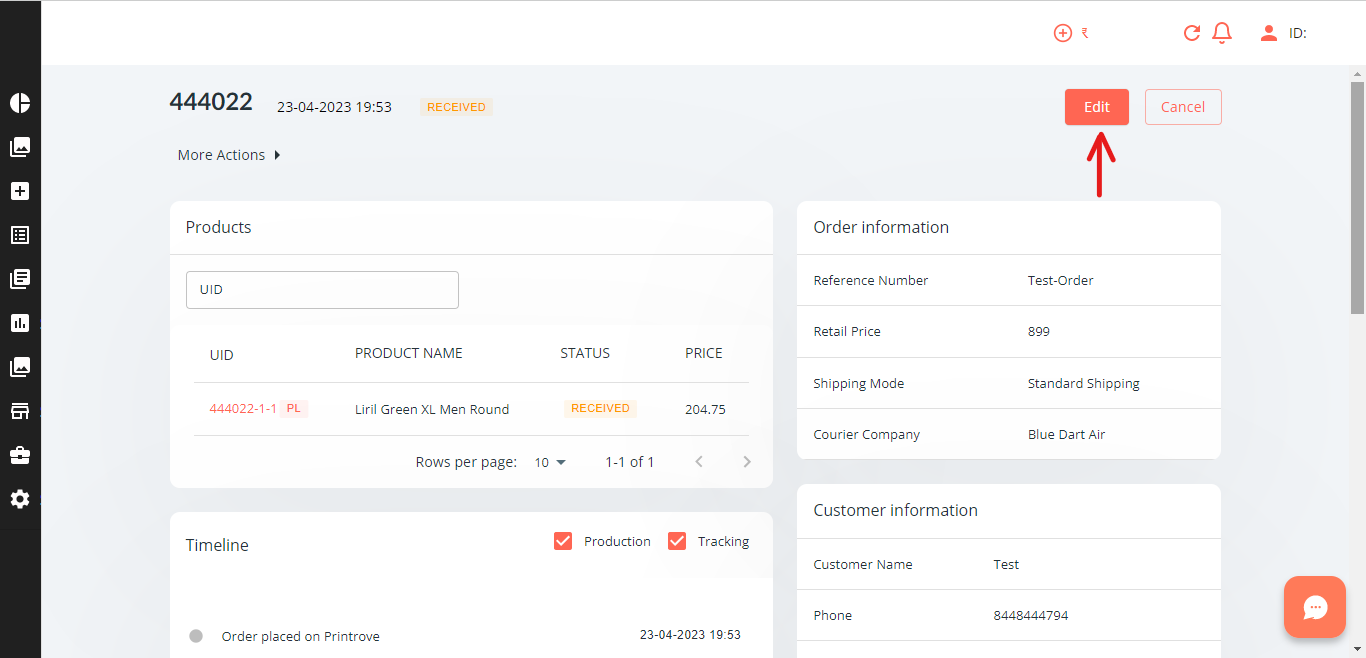Click the Retail Price label

(846, 331)
